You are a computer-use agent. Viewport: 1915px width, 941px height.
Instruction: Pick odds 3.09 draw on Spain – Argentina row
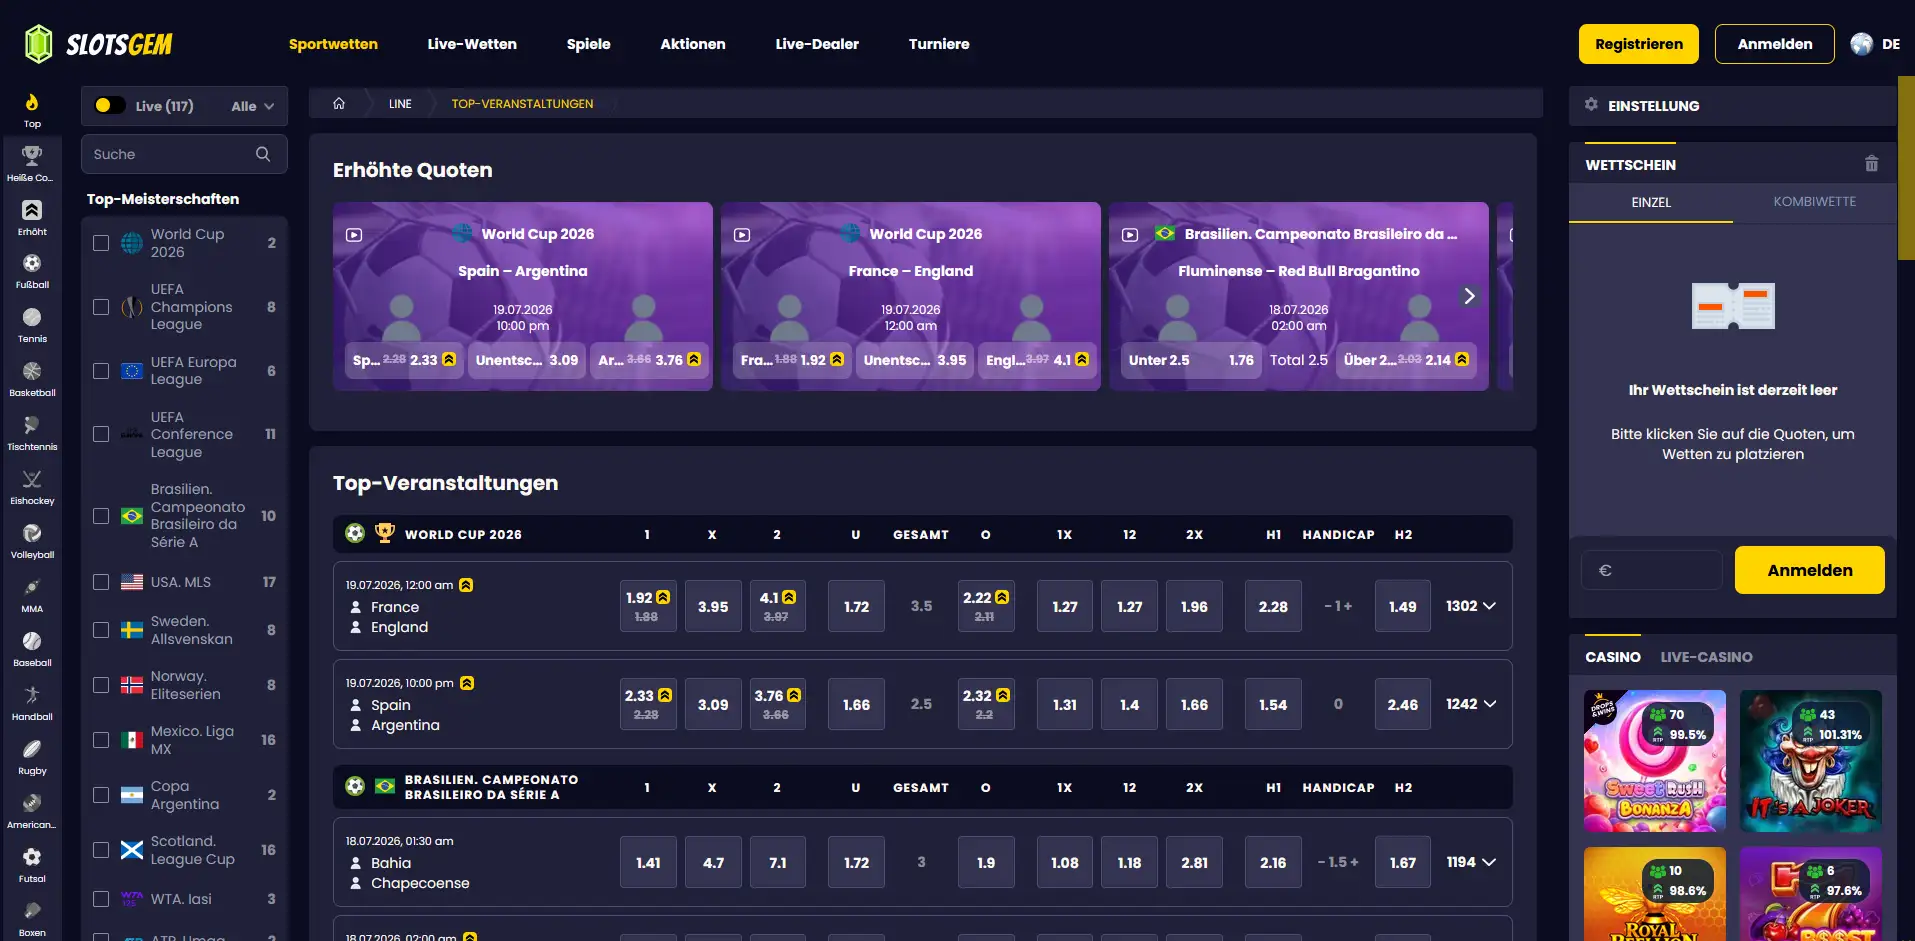click(713, 704)
